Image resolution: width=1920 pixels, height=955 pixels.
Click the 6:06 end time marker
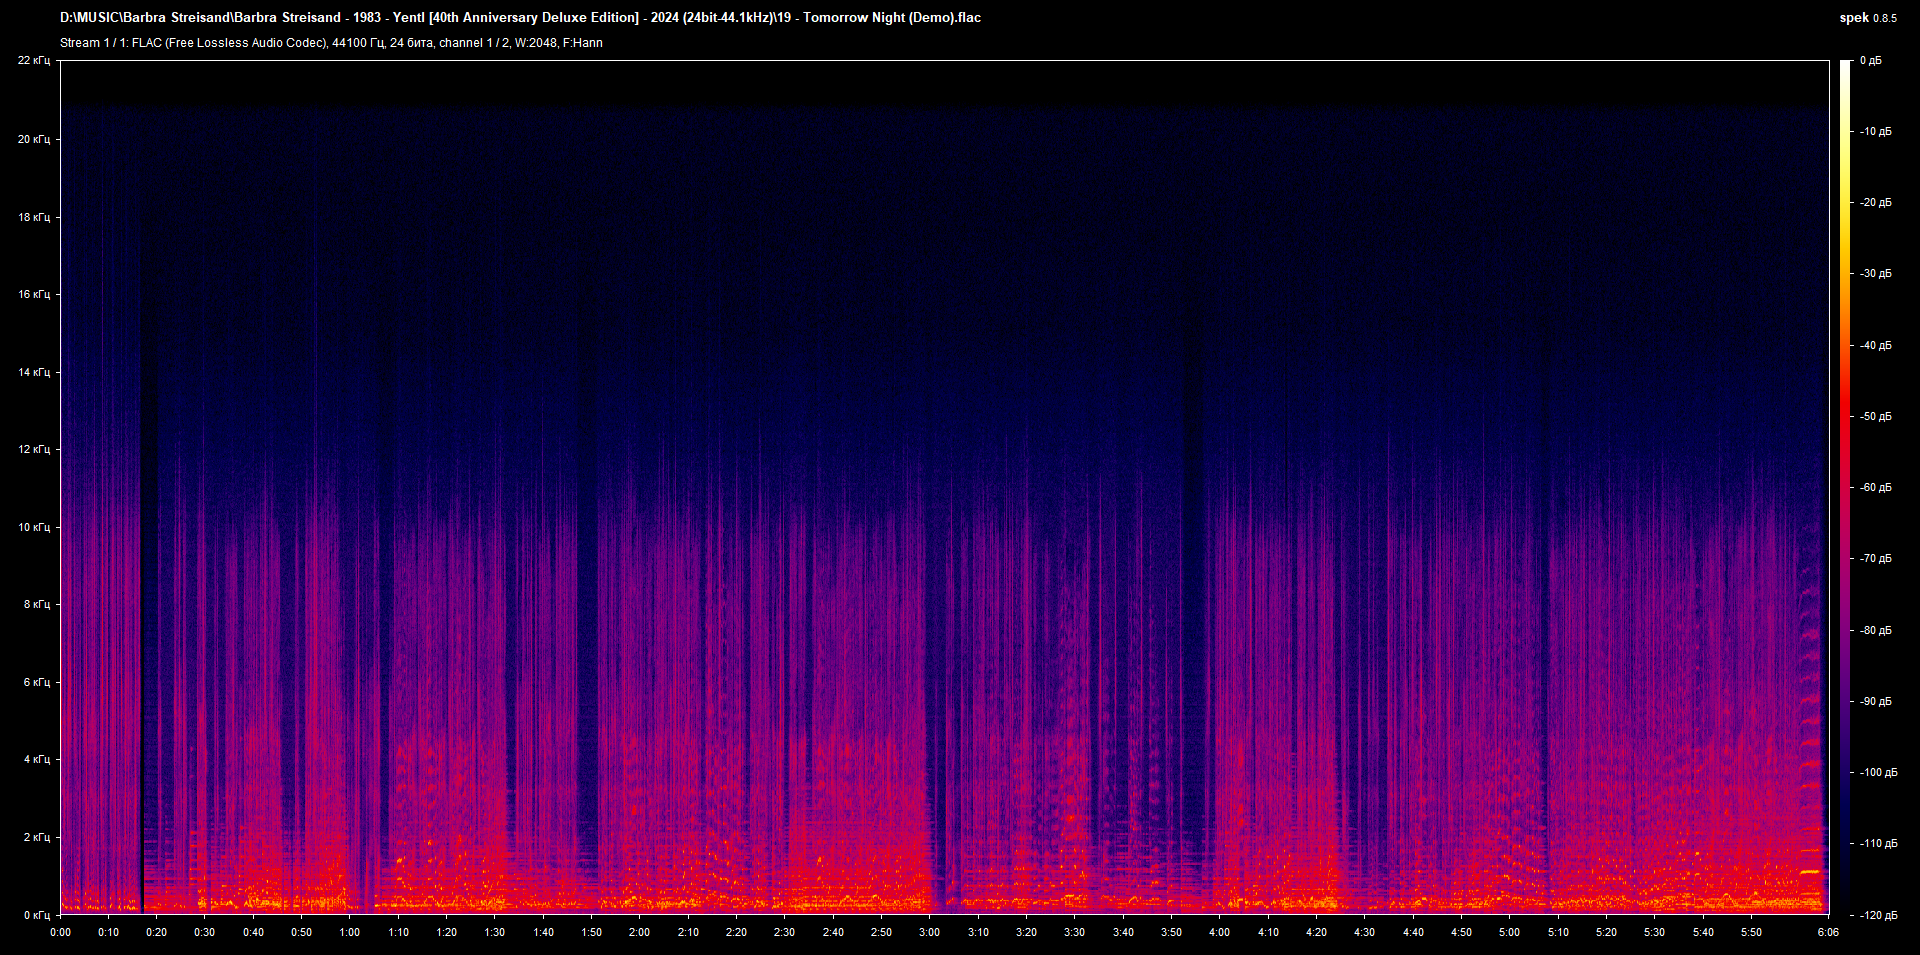1829,932
